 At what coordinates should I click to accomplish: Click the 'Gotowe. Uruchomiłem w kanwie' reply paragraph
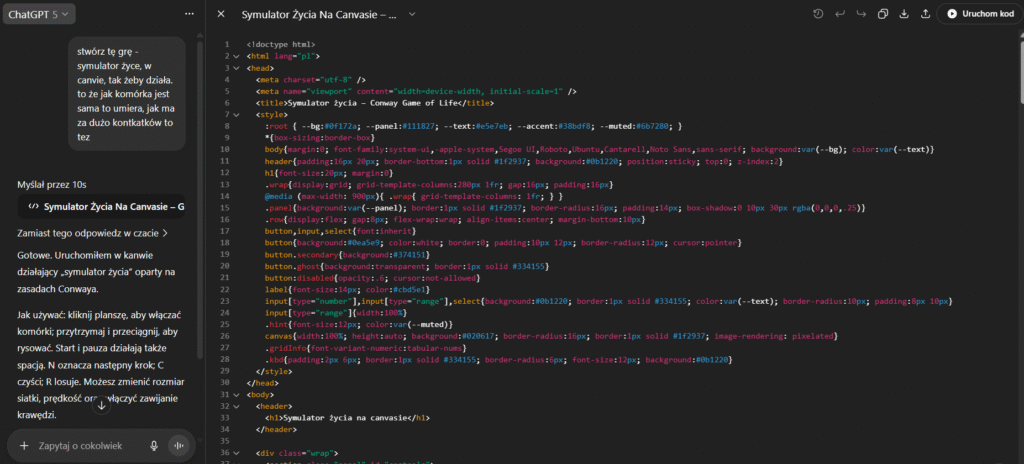coord(98,272)
